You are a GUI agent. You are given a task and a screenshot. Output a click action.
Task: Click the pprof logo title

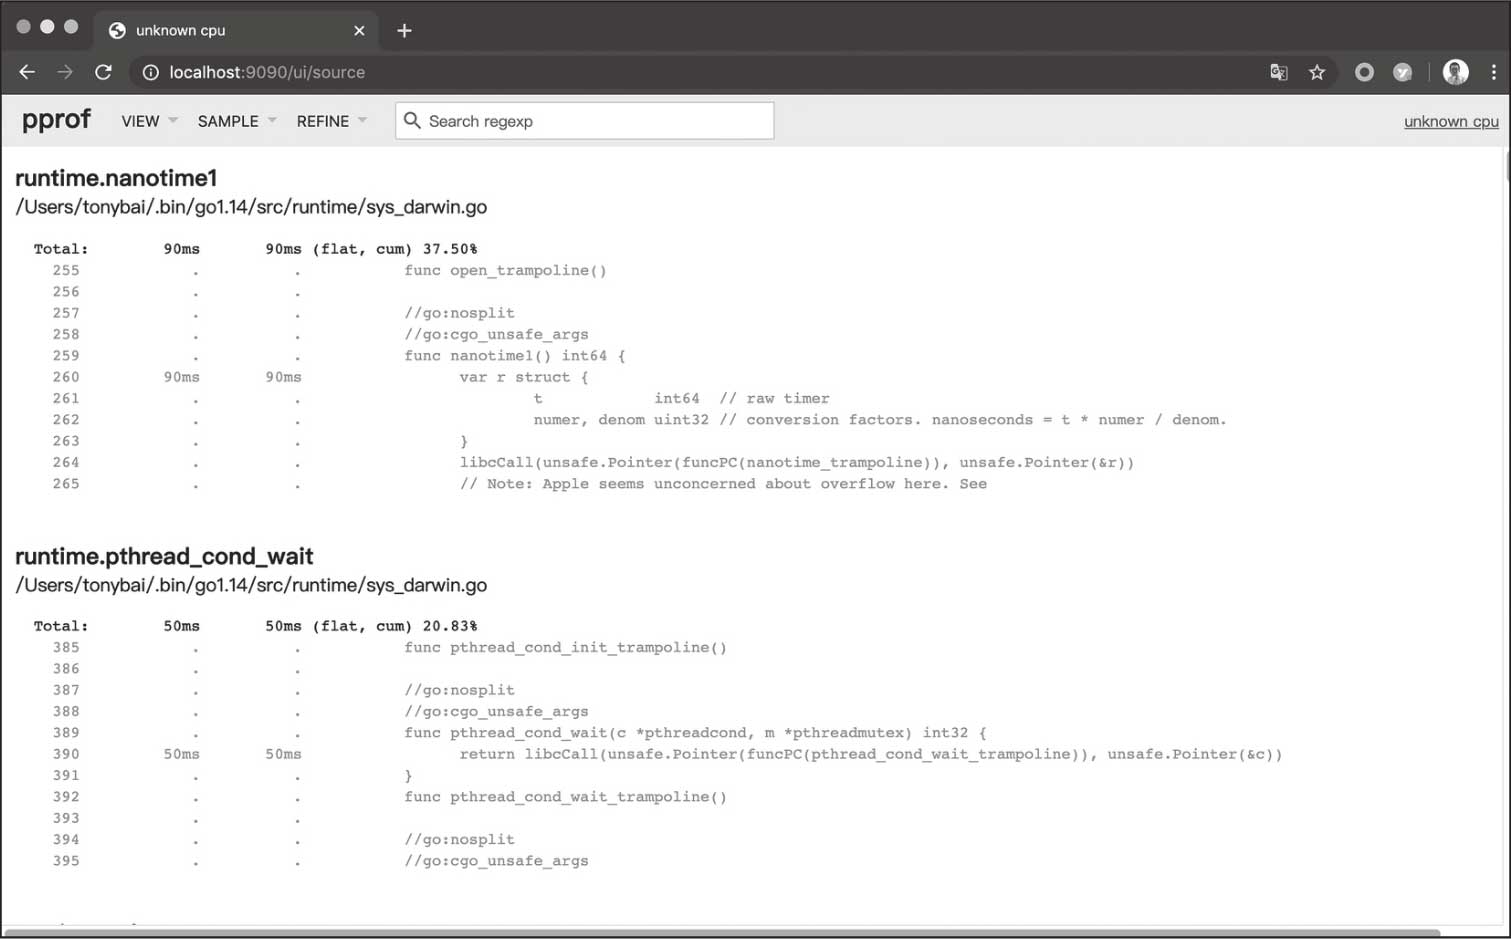[x=56, y=120]
